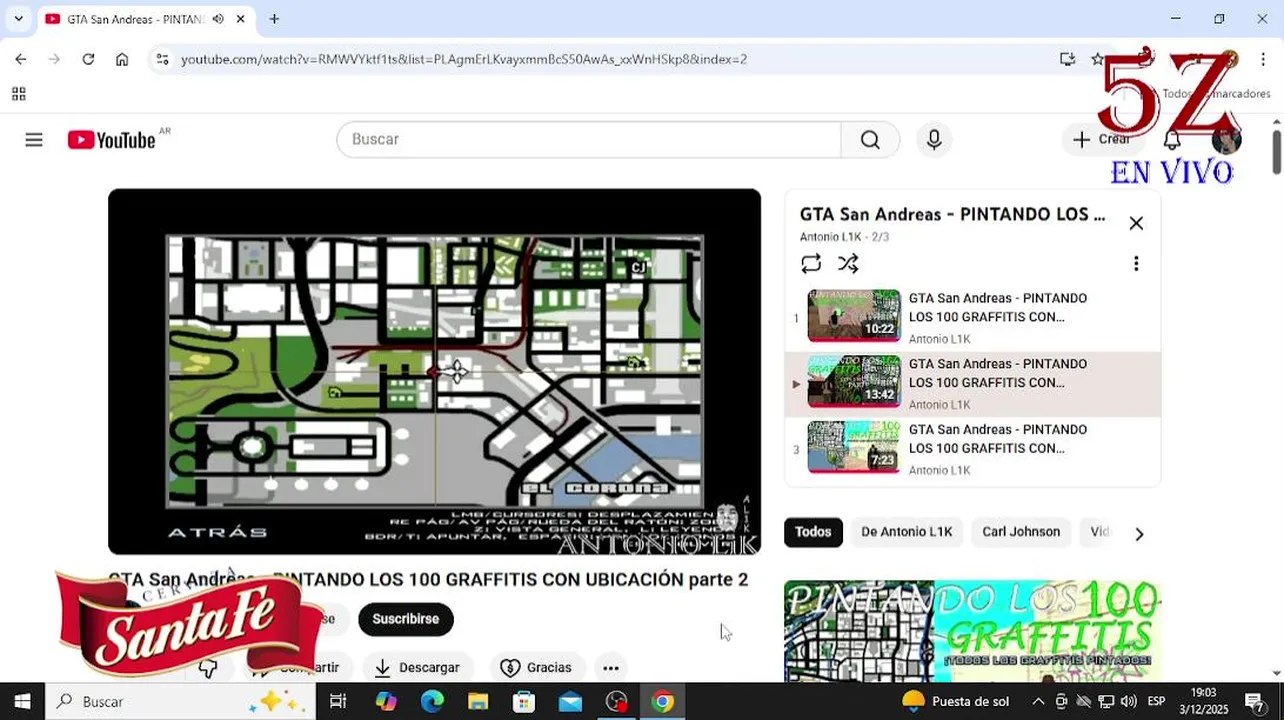Select playlist video 2 with 13:42 duration
This screenshot has height=720, width=1284.
[x=973, y=384]
